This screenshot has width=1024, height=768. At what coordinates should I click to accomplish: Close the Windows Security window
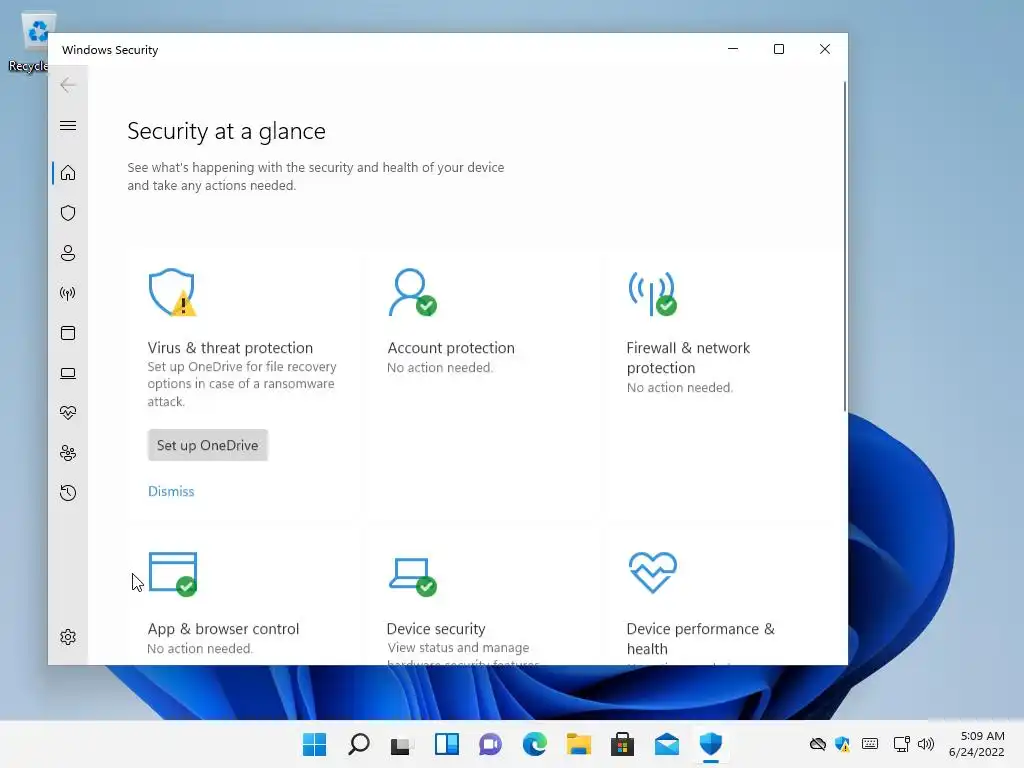pos(825,49)
